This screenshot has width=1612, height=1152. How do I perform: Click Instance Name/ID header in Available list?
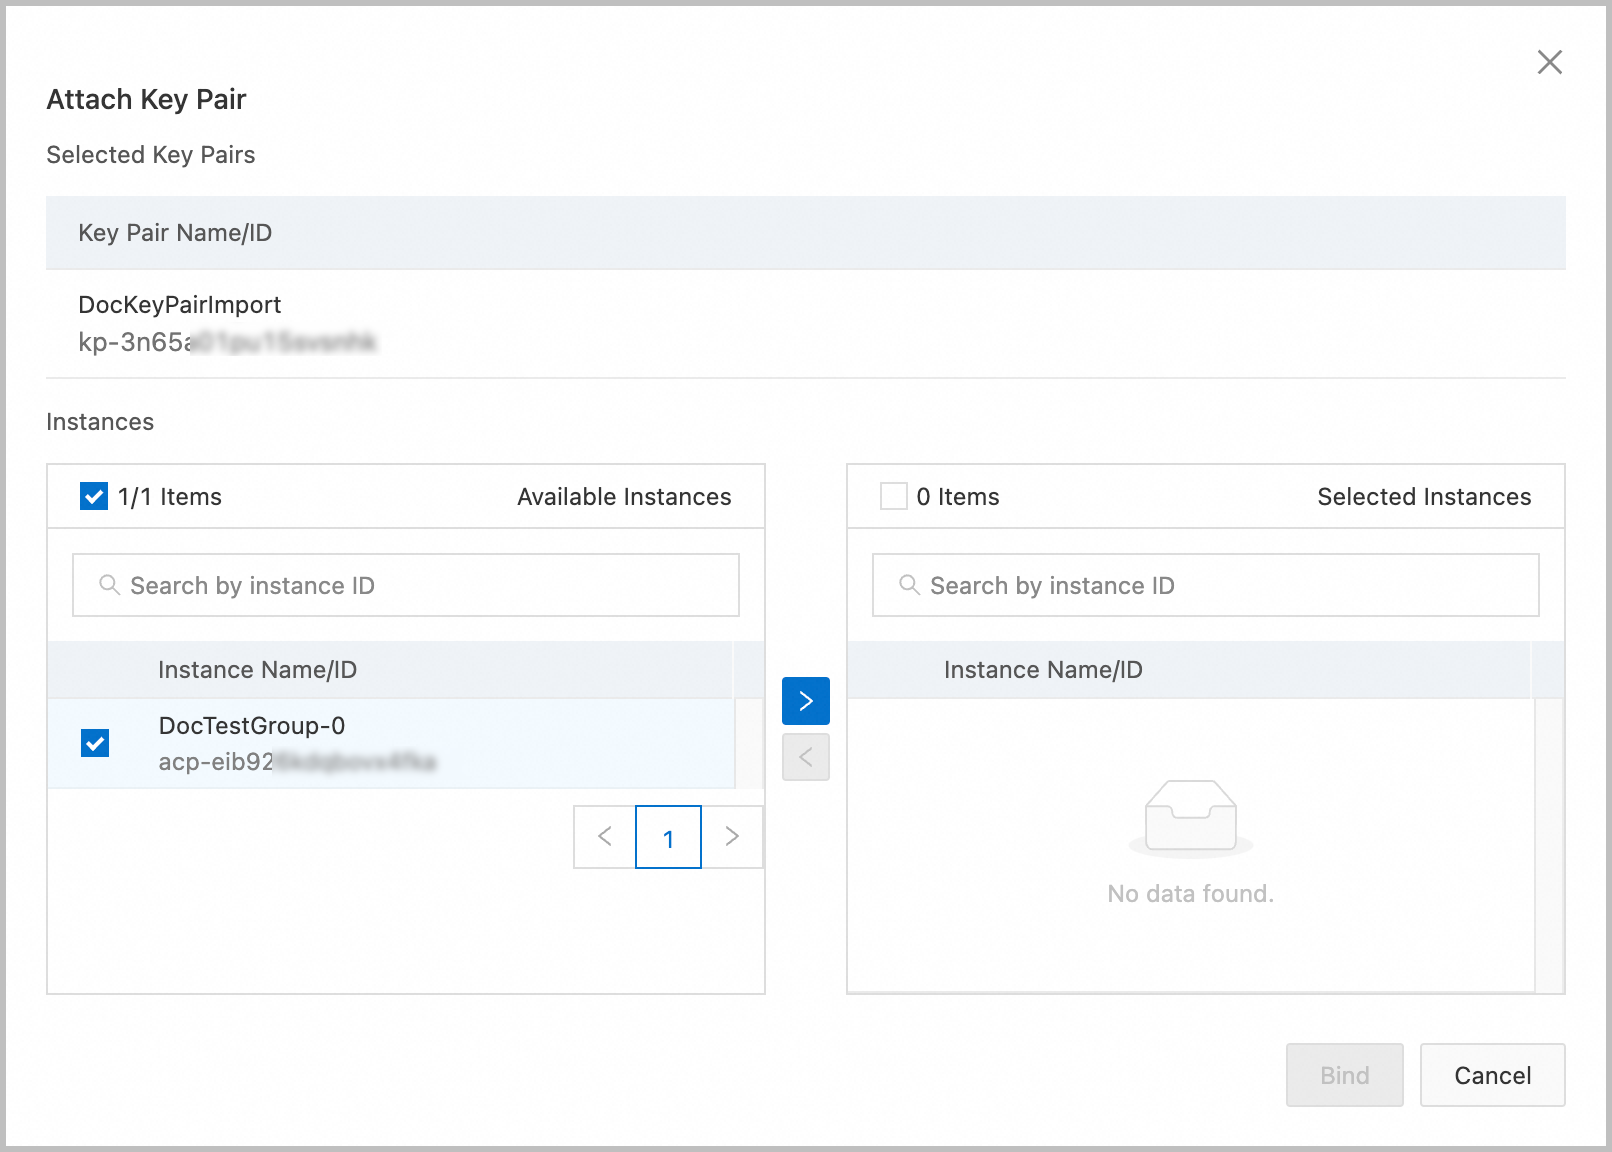(x=257, y=670)
